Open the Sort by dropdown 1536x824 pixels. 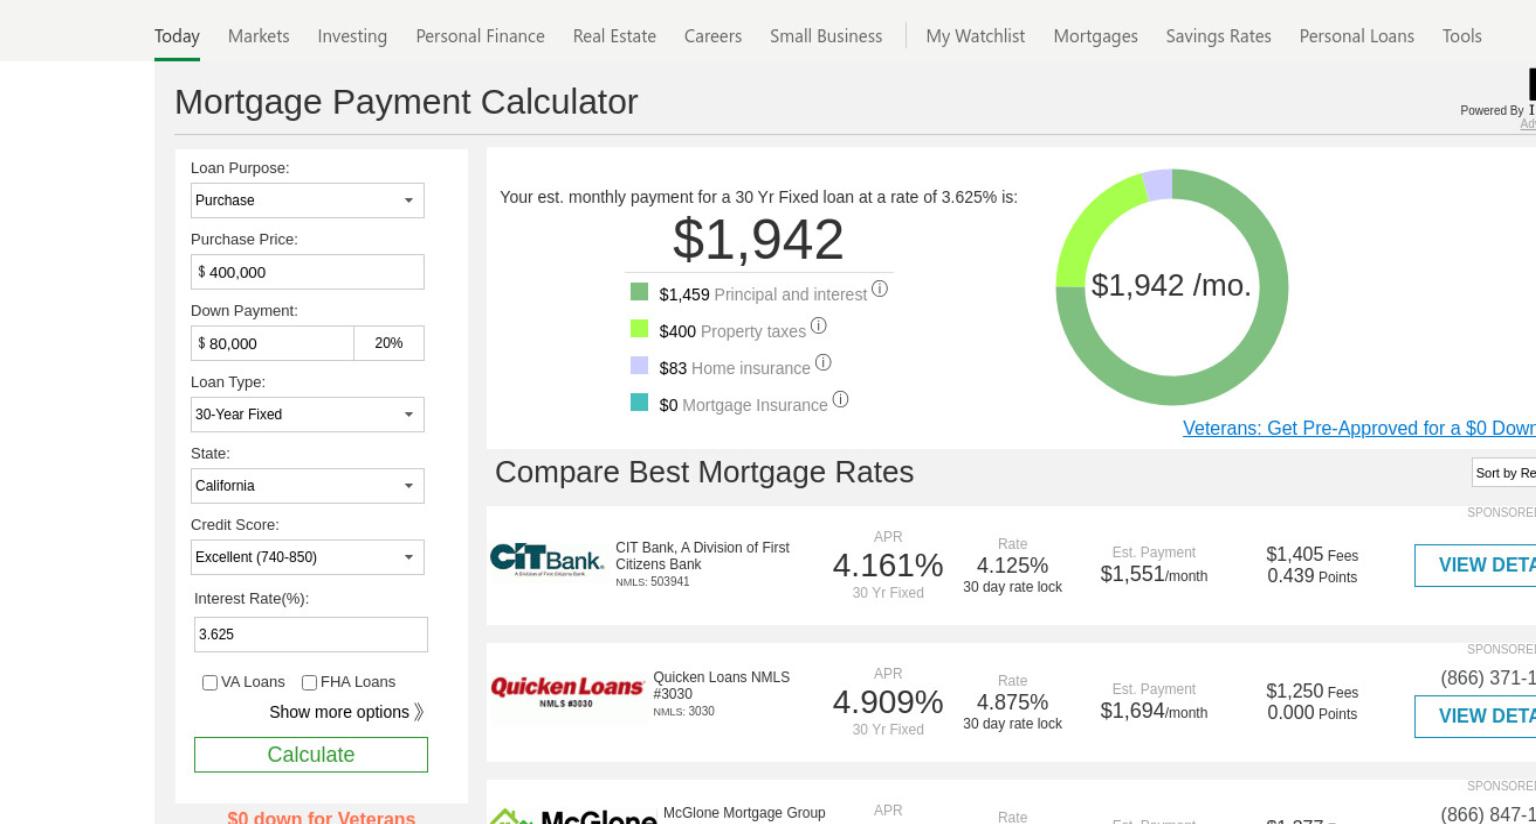click(1504, 473)
